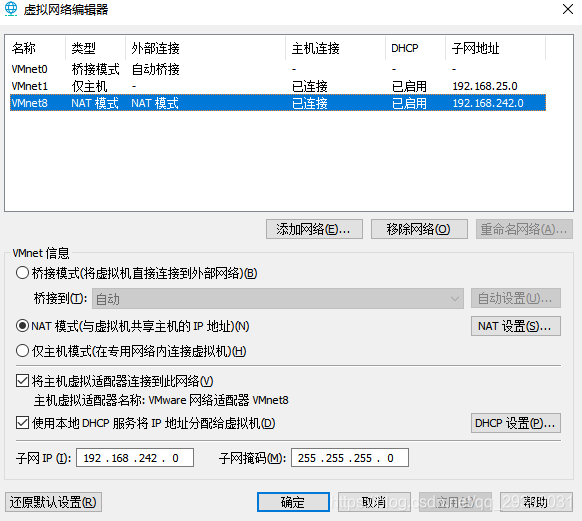582x521 pixels.
Task: Select the 桥接模式 radio button
Action: (x=22, y=273)
